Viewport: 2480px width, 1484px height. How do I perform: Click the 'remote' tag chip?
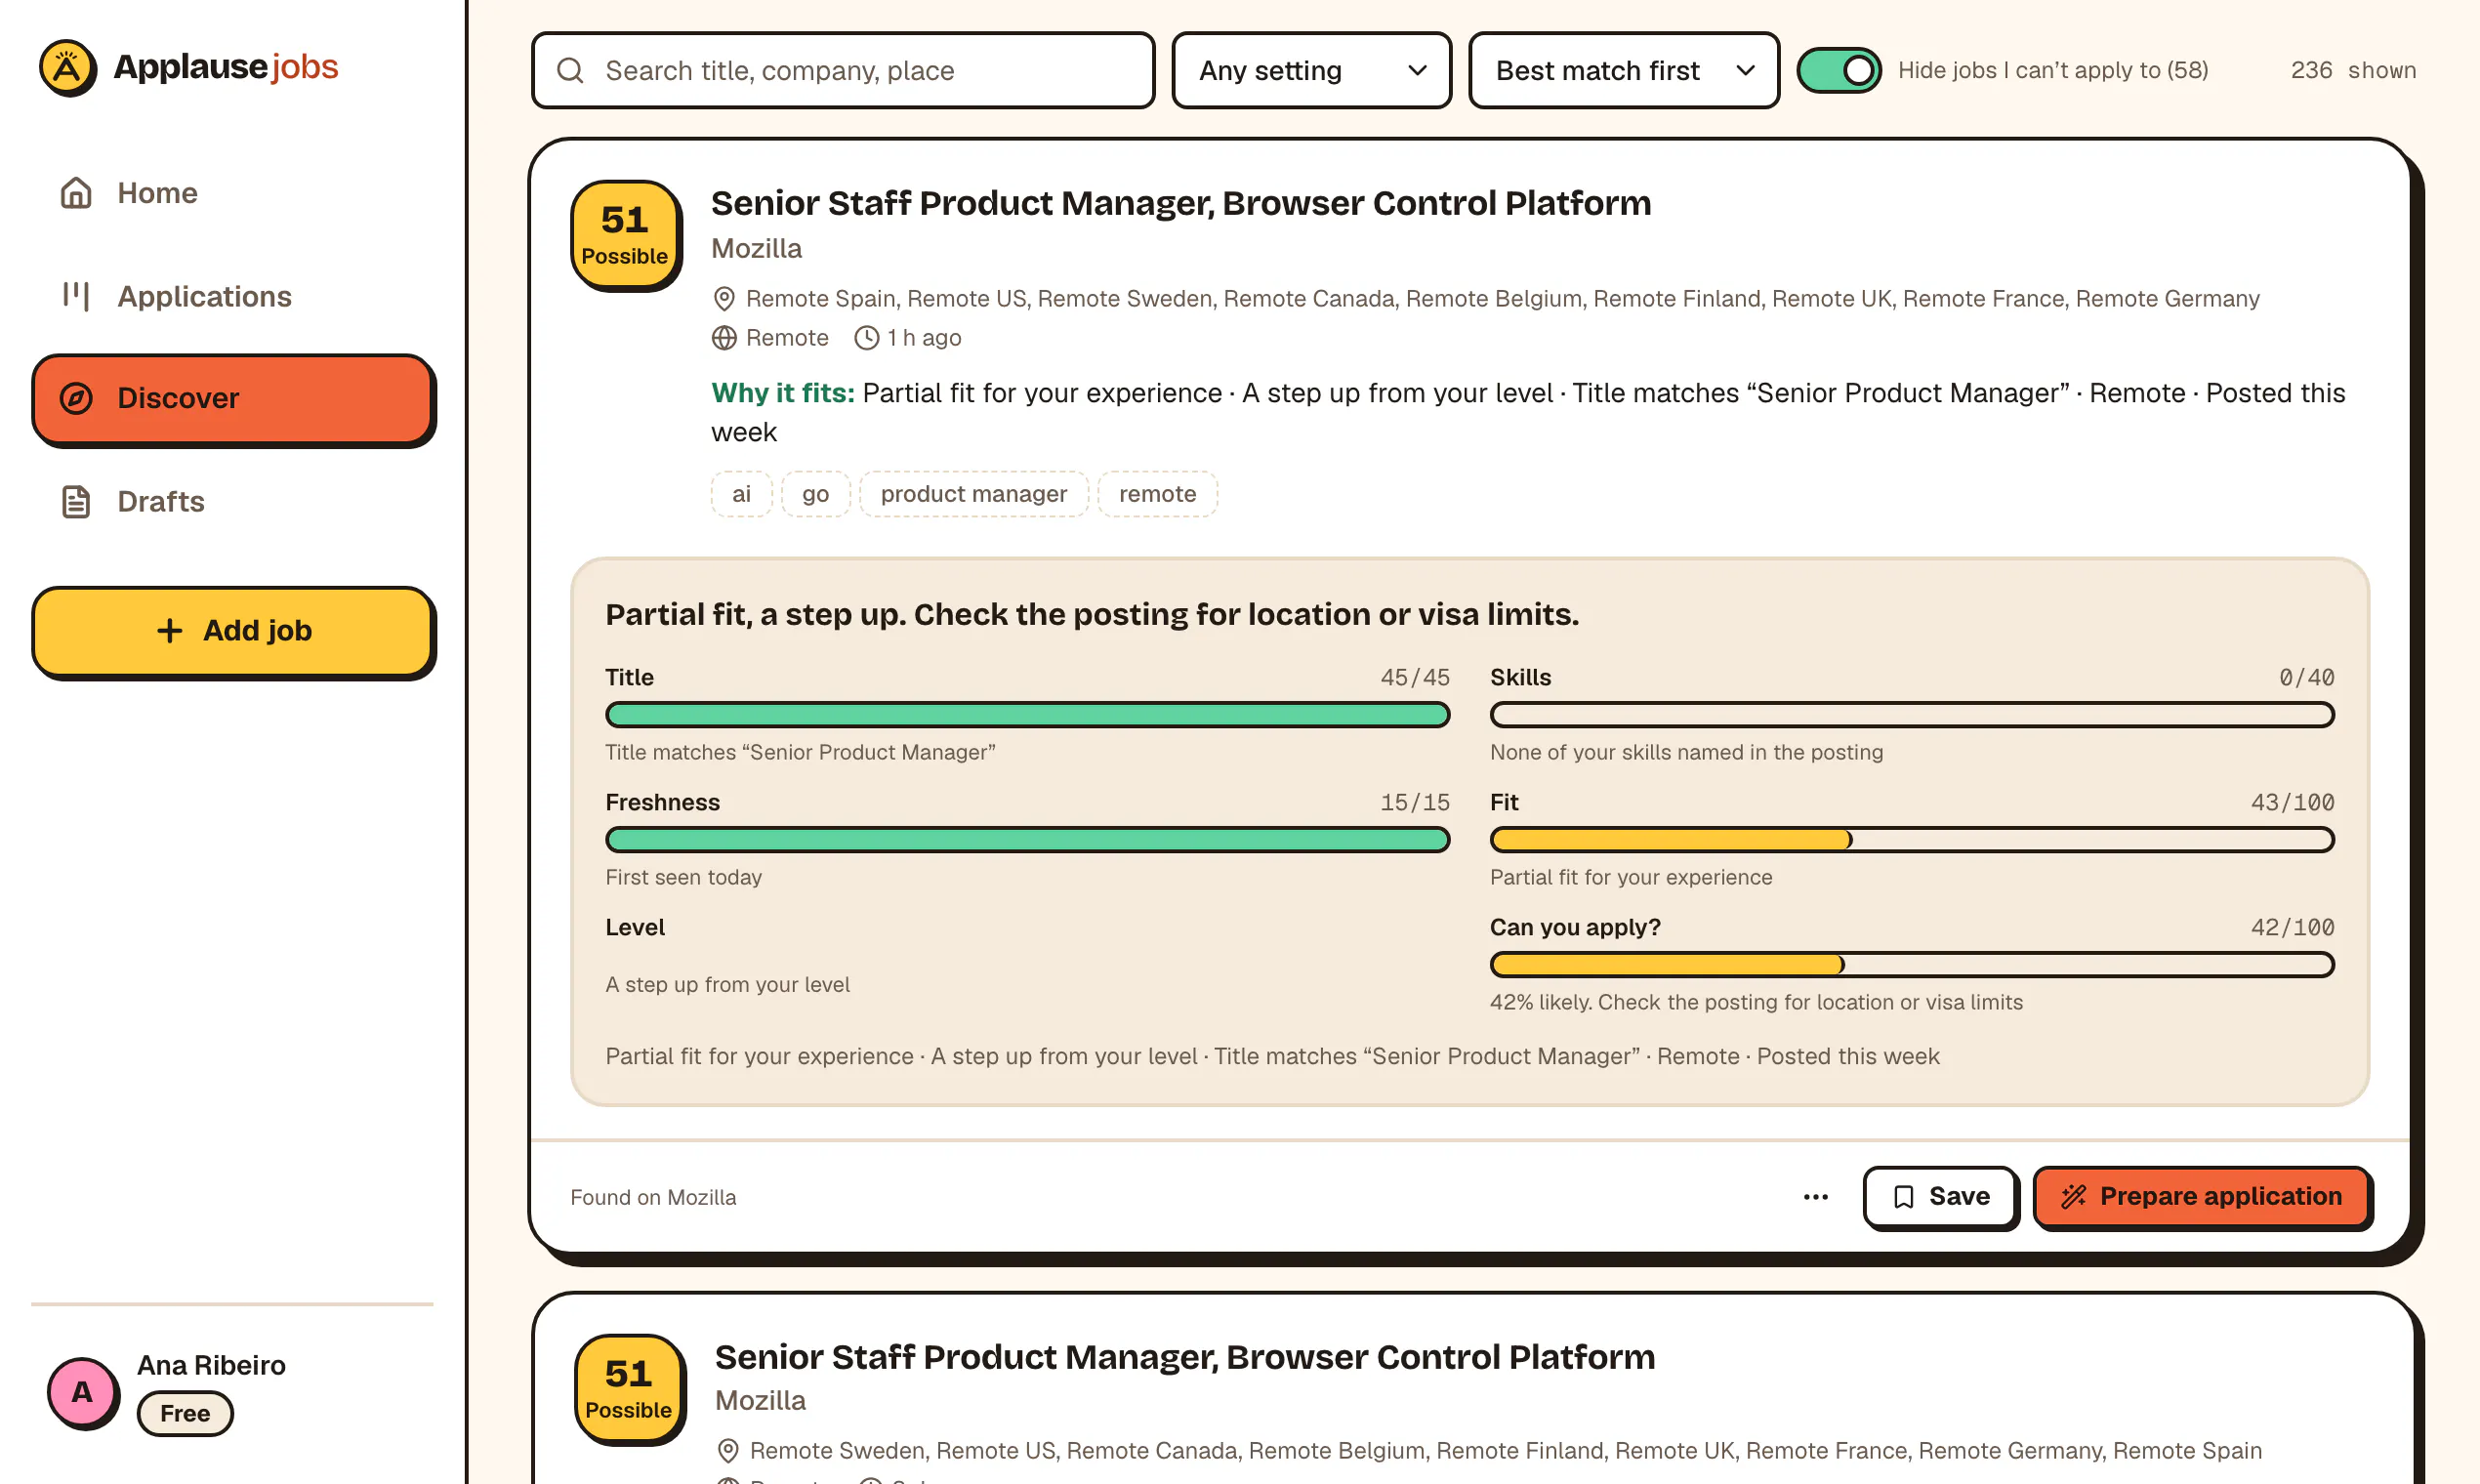1157,494
